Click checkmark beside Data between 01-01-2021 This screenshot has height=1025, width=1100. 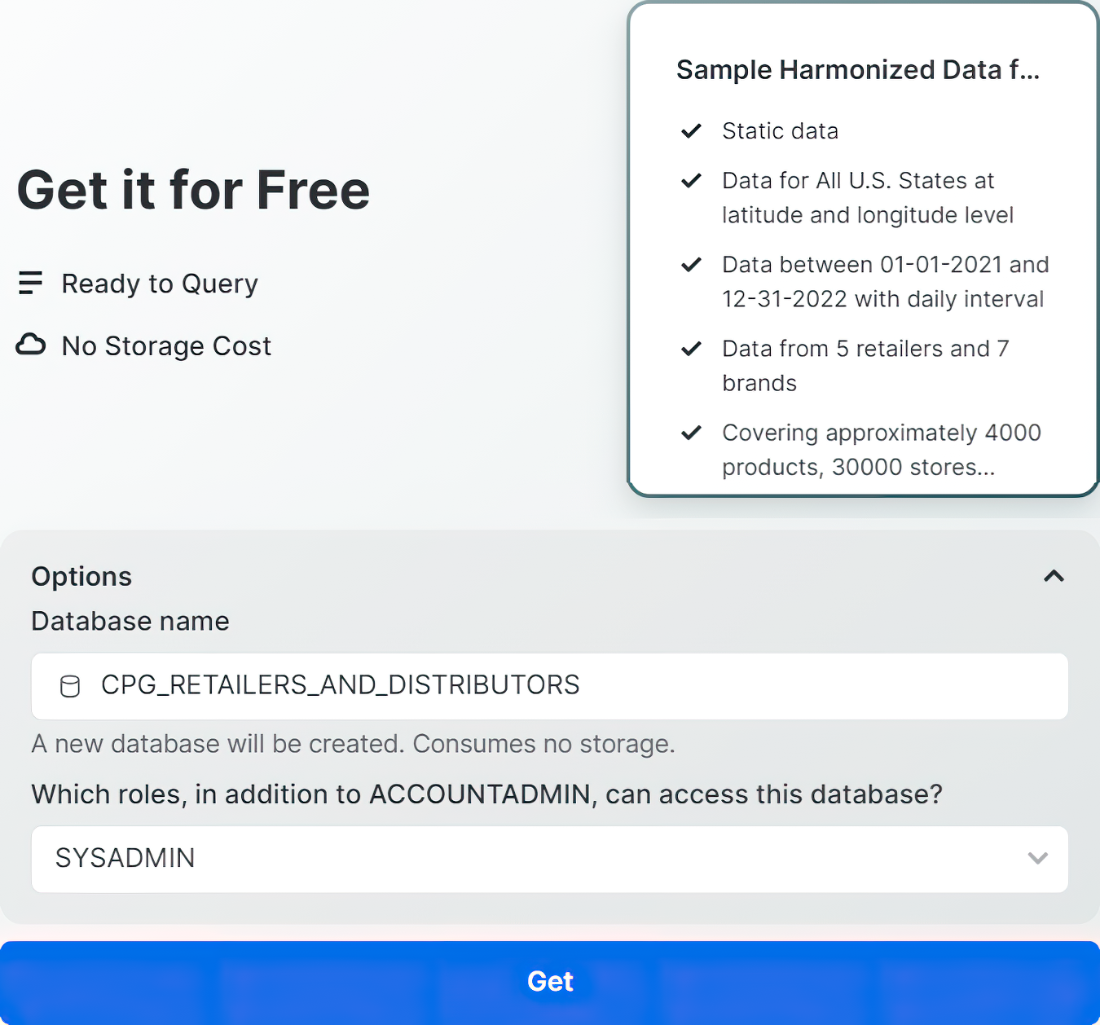[691, 264]
